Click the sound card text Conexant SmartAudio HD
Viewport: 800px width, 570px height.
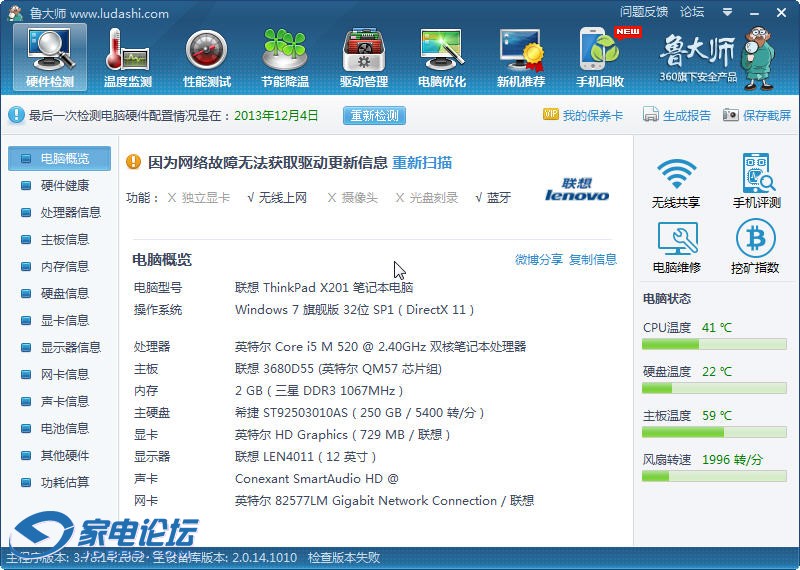pyautogui.click(x=316, y=479)
